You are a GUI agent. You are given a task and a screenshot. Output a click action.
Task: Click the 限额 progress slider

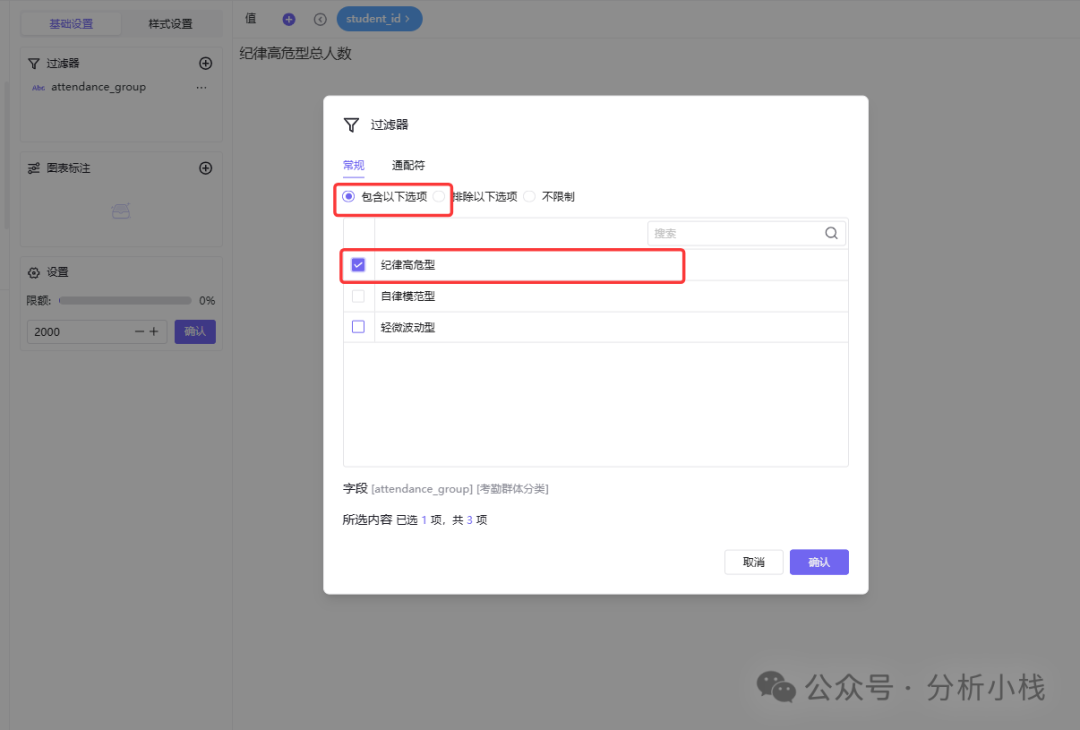[125, 301]
